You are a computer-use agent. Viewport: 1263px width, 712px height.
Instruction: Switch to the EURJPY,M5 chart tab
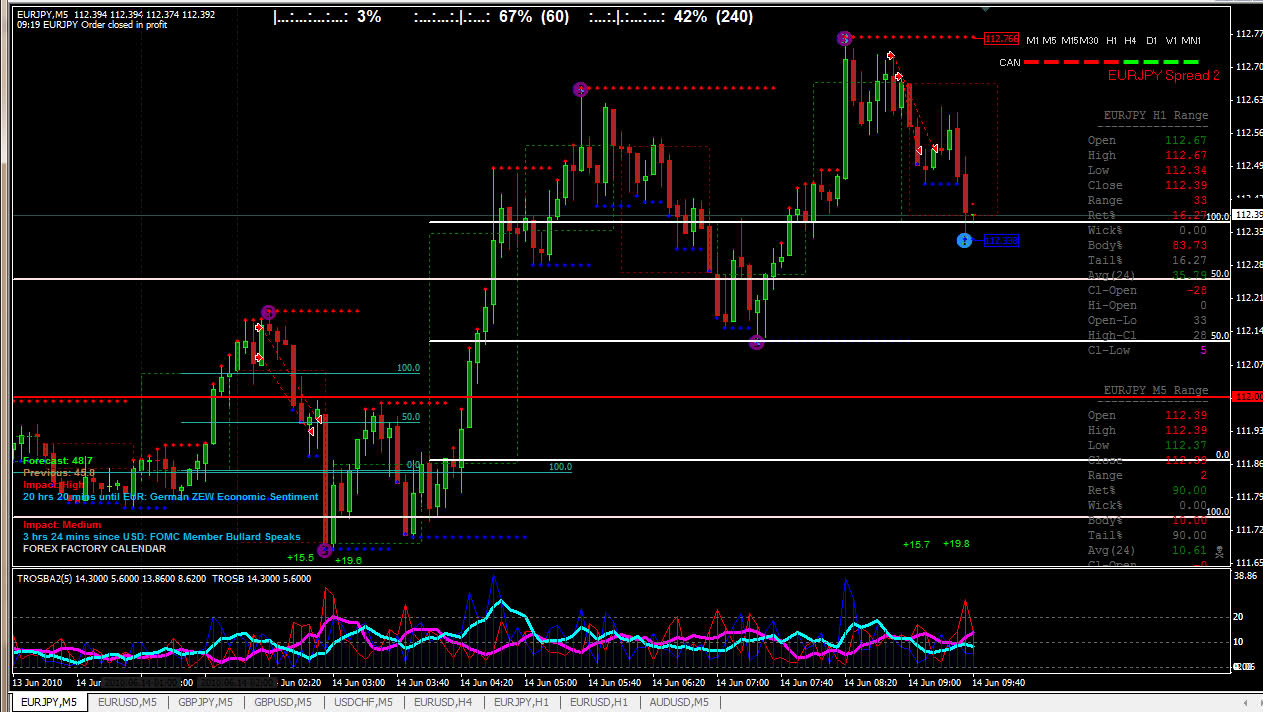click(x=49, y=702)
